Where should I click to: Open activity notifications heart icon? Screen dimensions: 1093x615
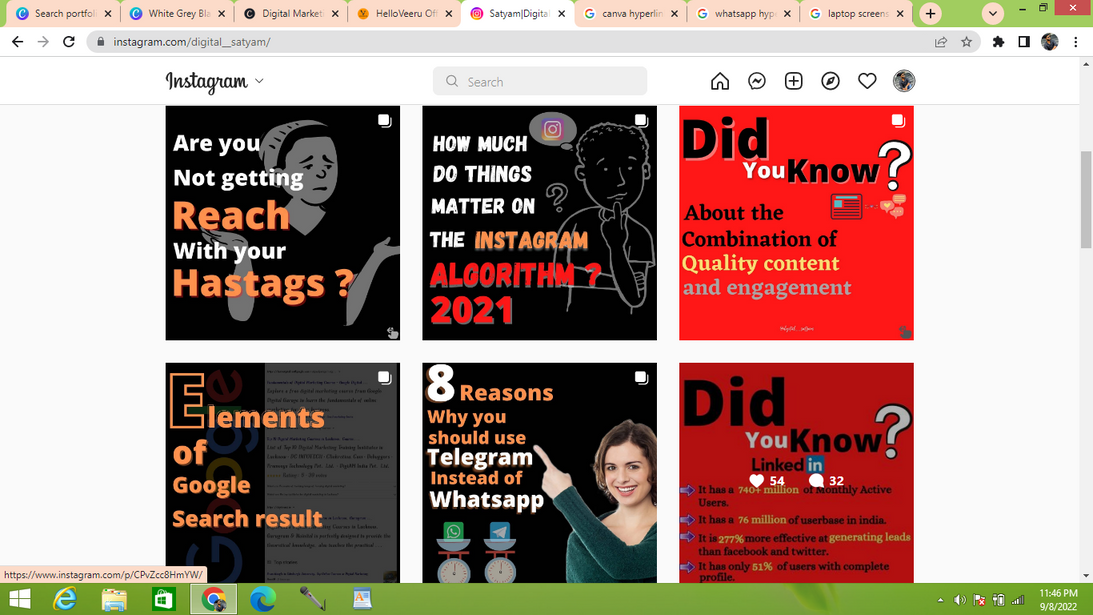click(867, 82)
